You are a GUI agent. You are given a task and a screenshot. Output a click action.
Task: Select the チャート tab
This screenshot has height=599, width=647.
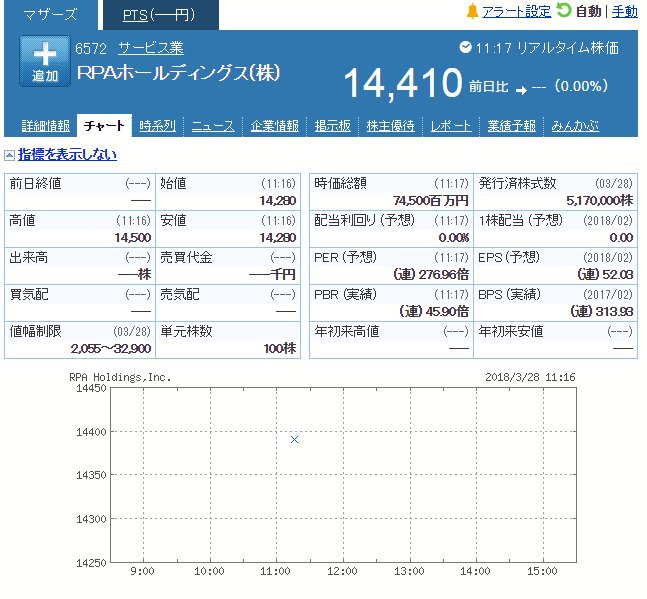point(104,125)
